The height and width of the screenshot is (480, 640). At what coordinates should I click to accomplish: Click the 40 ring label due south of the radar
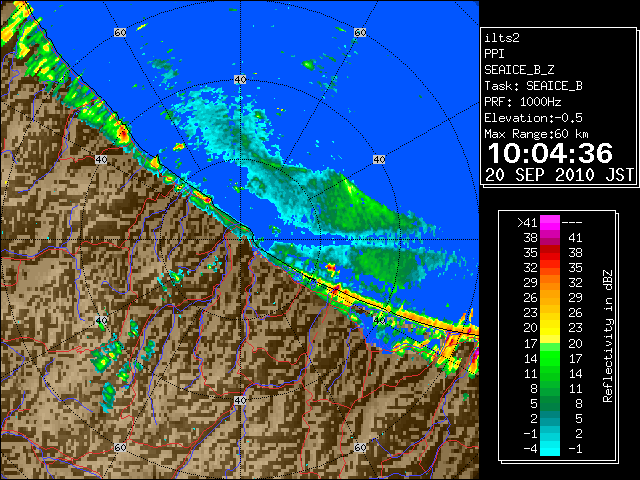click(x=240, y=400)
